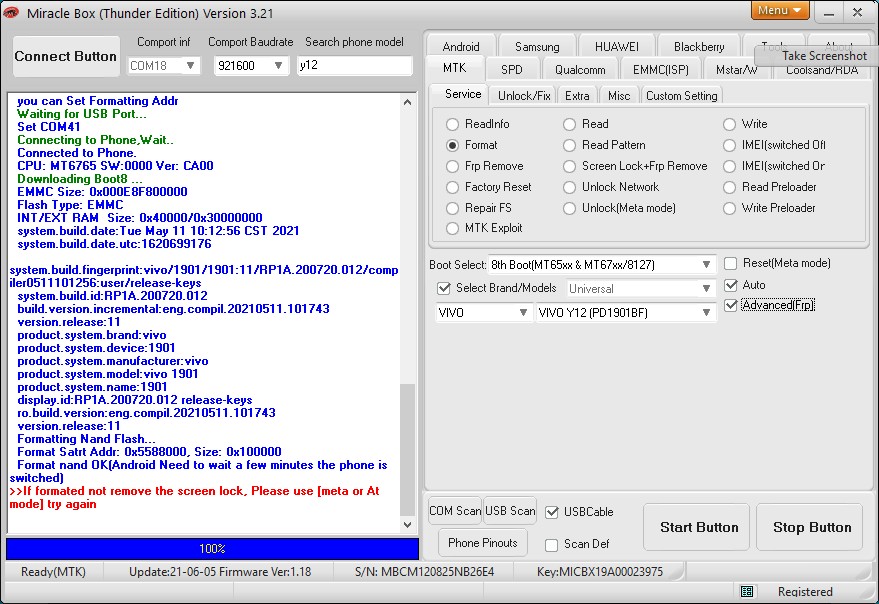This screenshot has width=879, height=604.
Task: Click the Connect Button
Action: 66,57
